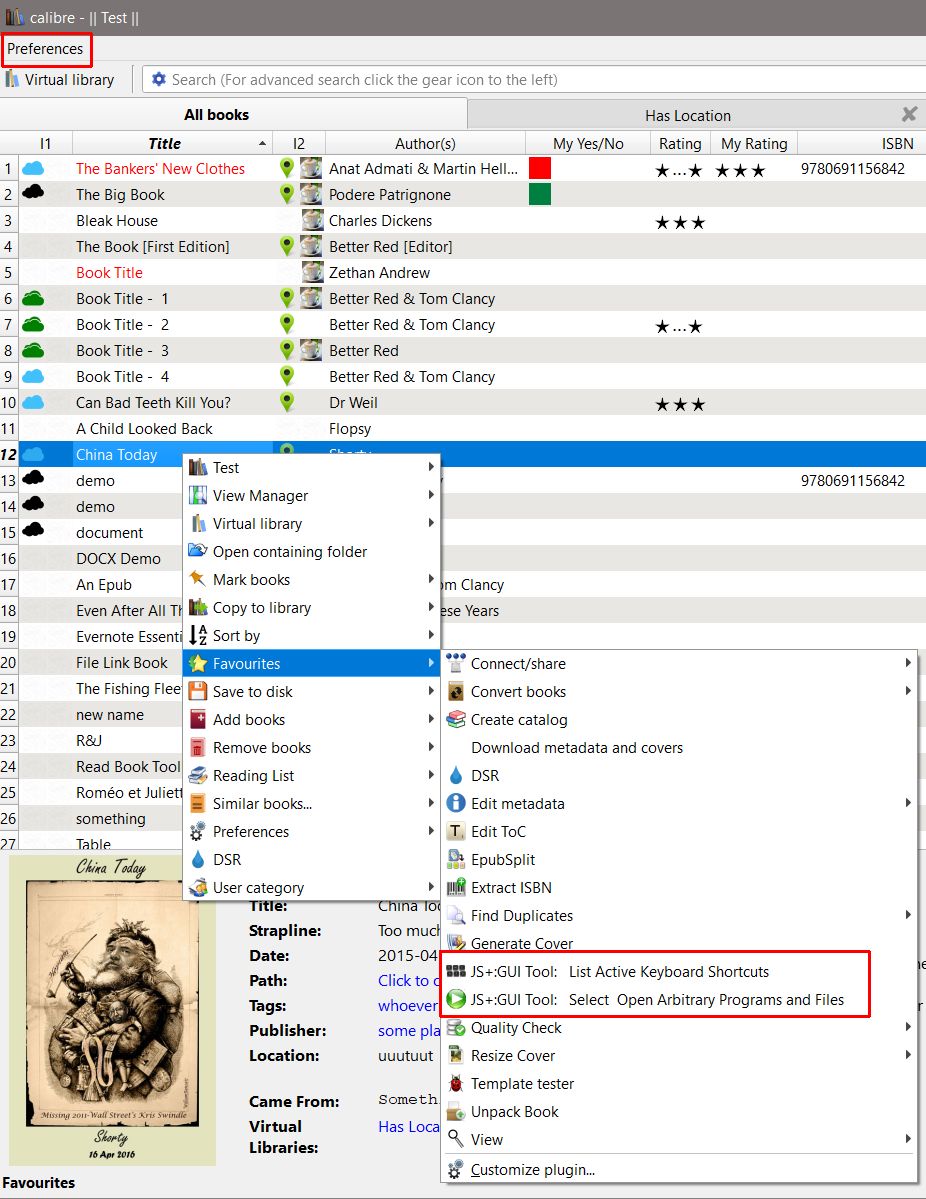
Task: Switch to the All books tab
Action: tap(232, 115)
